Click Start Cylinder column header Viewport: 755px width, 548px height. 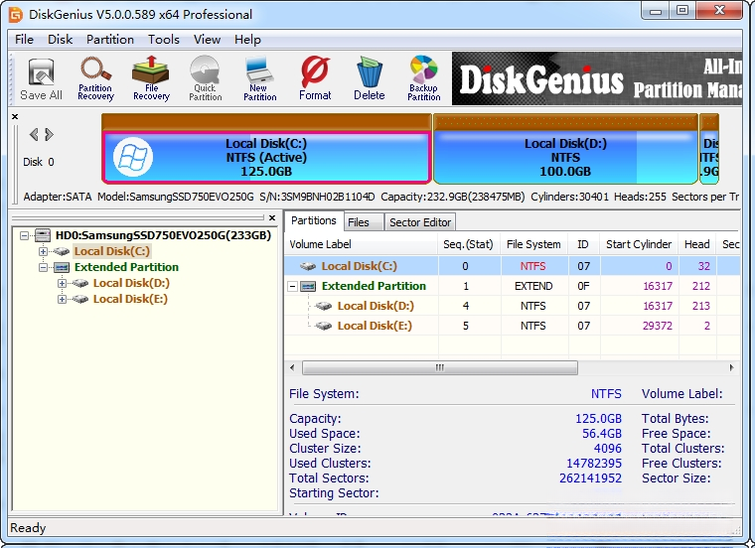639,244
